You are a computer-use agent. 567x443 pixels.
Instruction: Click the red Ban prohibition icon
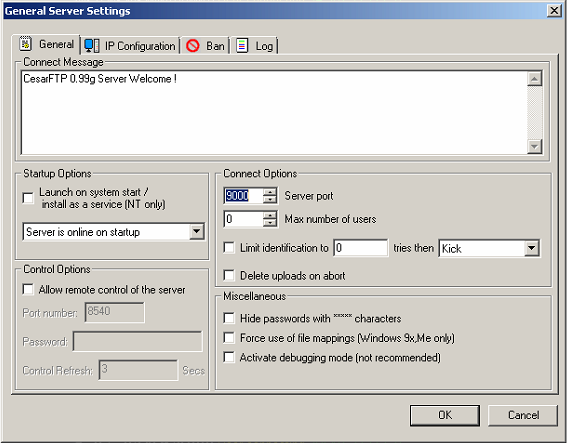(x=193, y=46)
